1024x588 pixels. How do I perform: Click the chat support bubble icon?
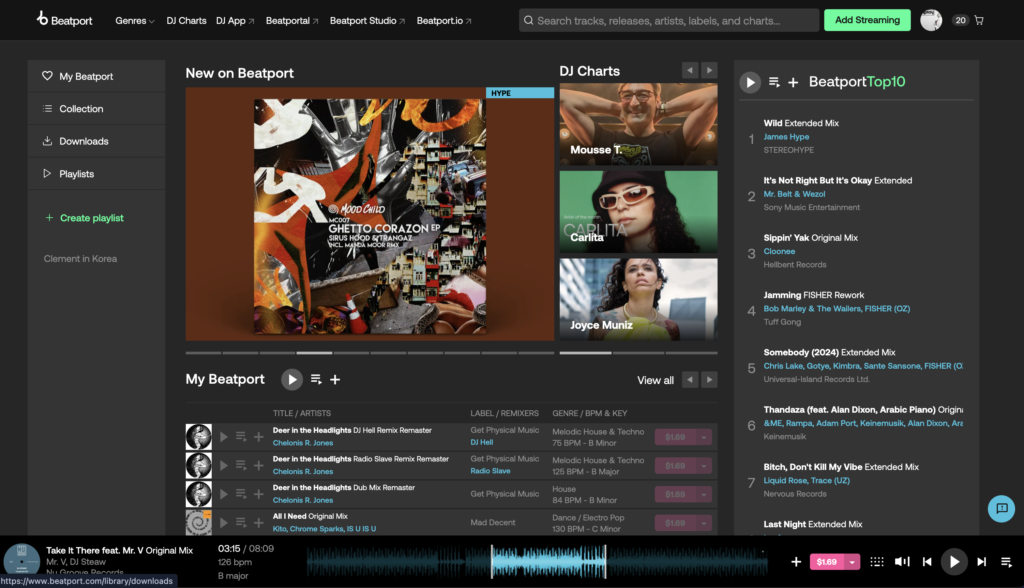coord(1000,508)
